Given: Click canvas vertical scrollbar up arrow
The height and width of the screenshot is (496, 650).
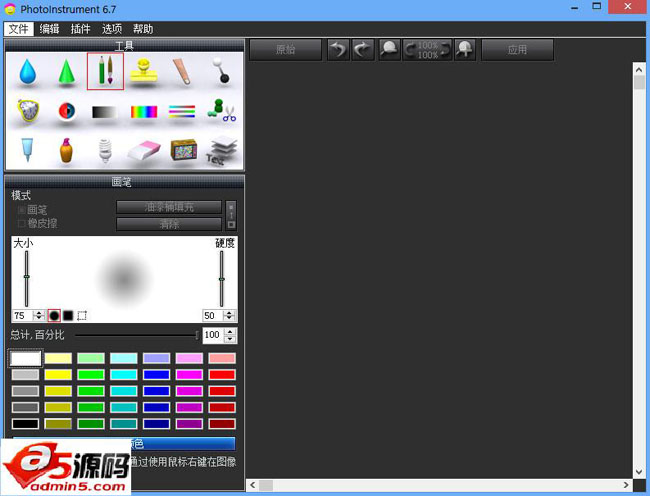Looking at the screenshot, I should 639,70.
